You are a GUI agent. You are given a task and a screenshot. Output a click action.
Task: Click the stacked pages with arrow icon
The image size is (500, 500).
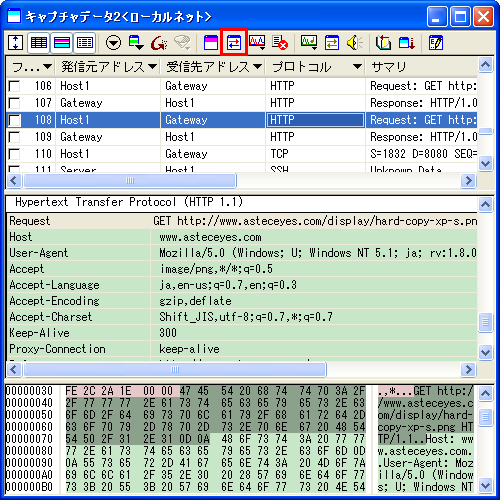click(383, 43)
